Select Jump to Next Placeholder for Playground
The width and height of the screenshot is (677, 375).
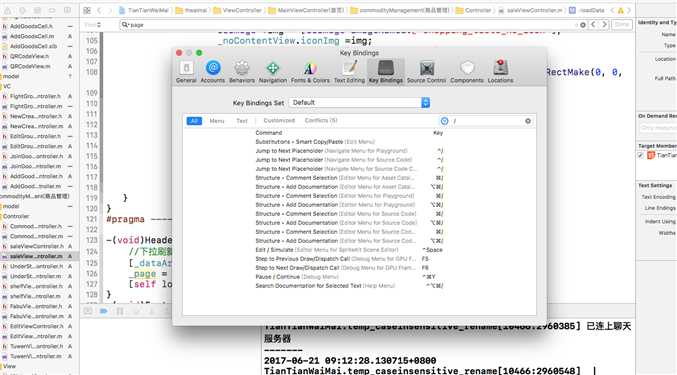350,151
